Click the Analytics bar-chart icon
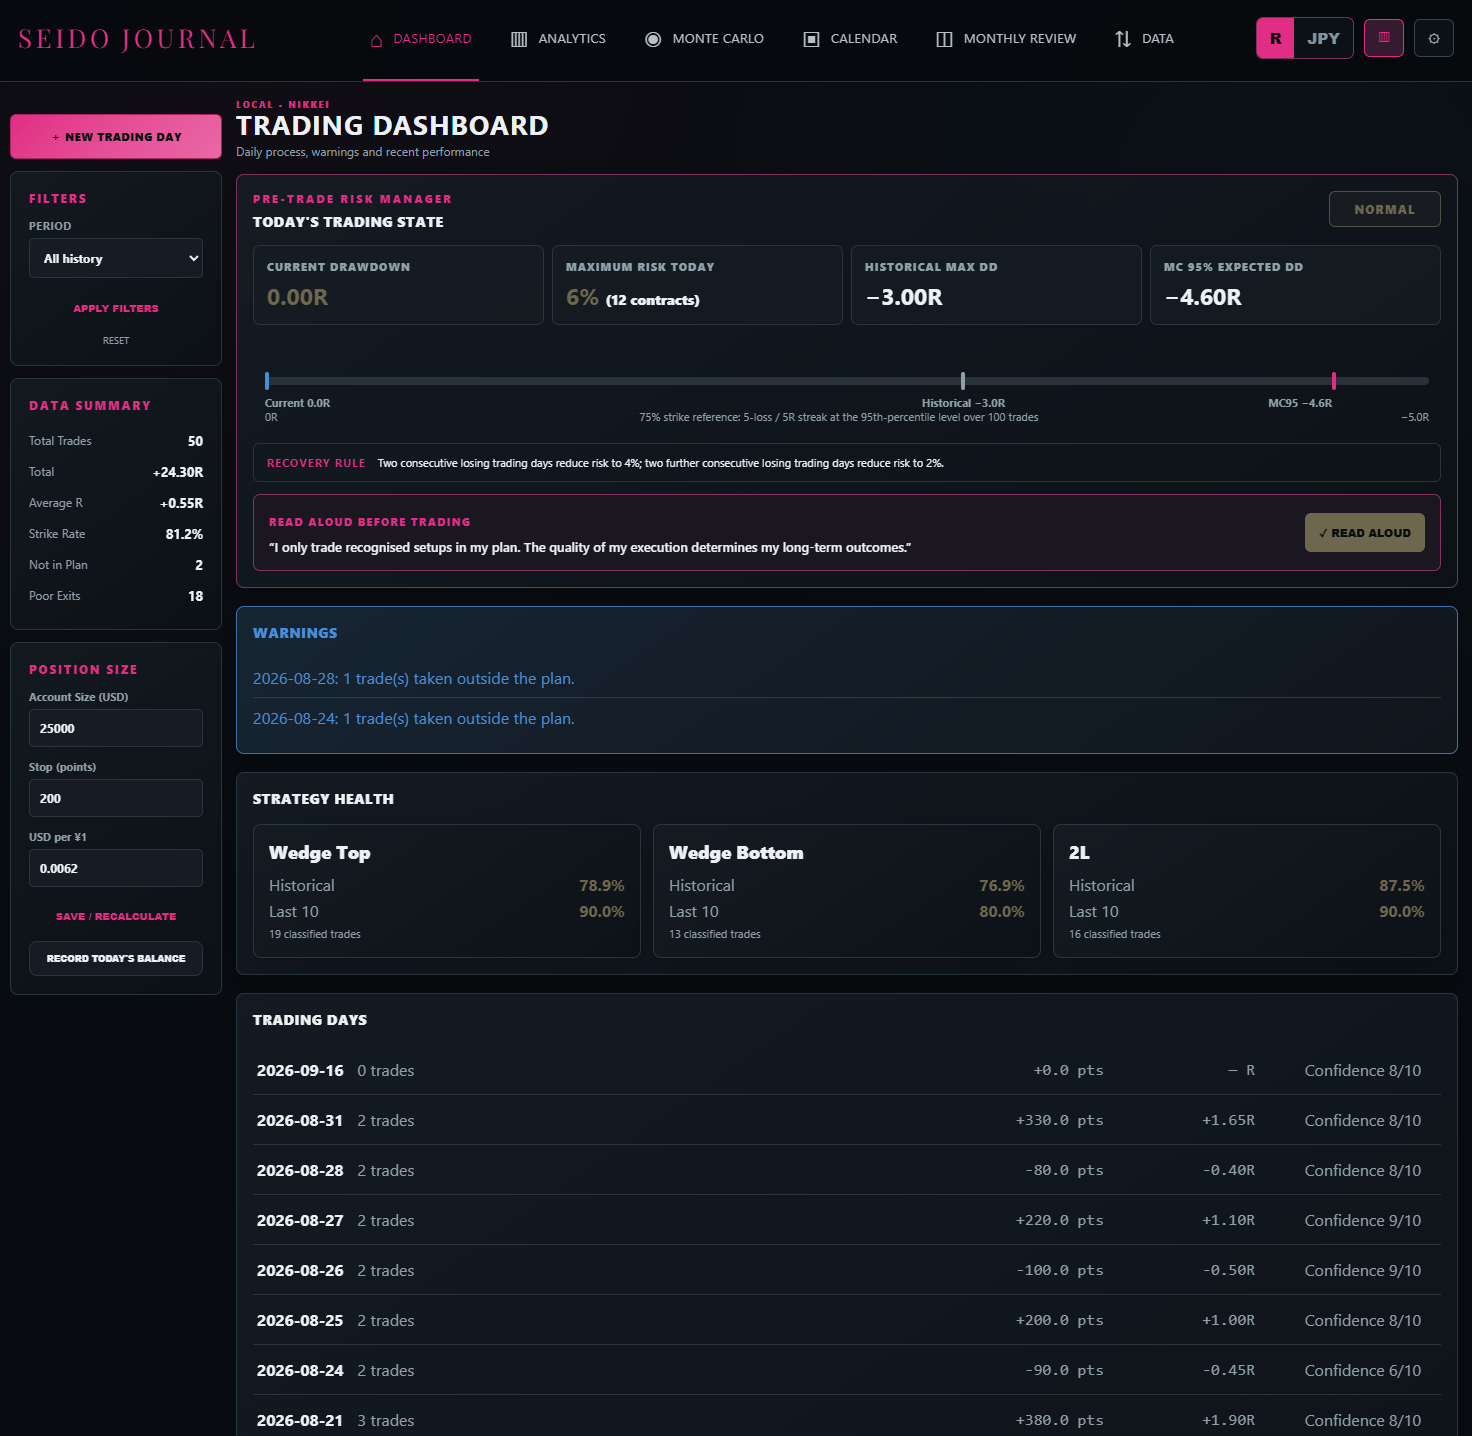Image resolution: width=1472 pixels, height=1436 pixels. (x=519, y=39)
